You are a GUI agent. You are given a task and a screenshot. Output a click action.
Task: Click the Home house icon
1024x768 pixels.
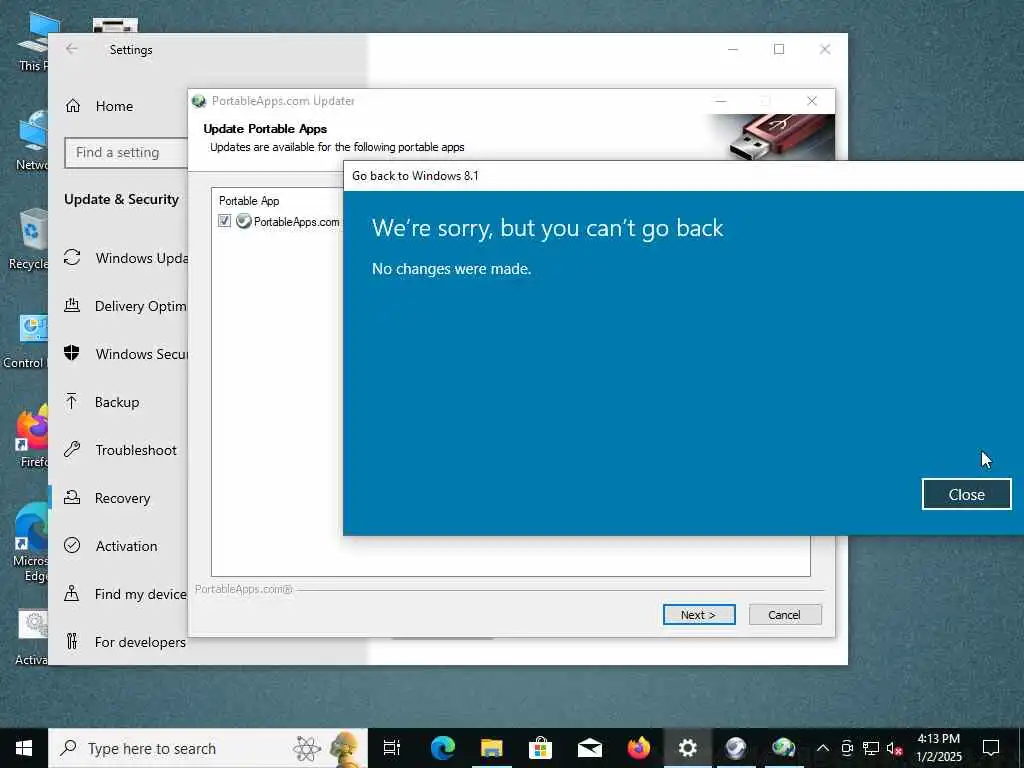(72, 106)
